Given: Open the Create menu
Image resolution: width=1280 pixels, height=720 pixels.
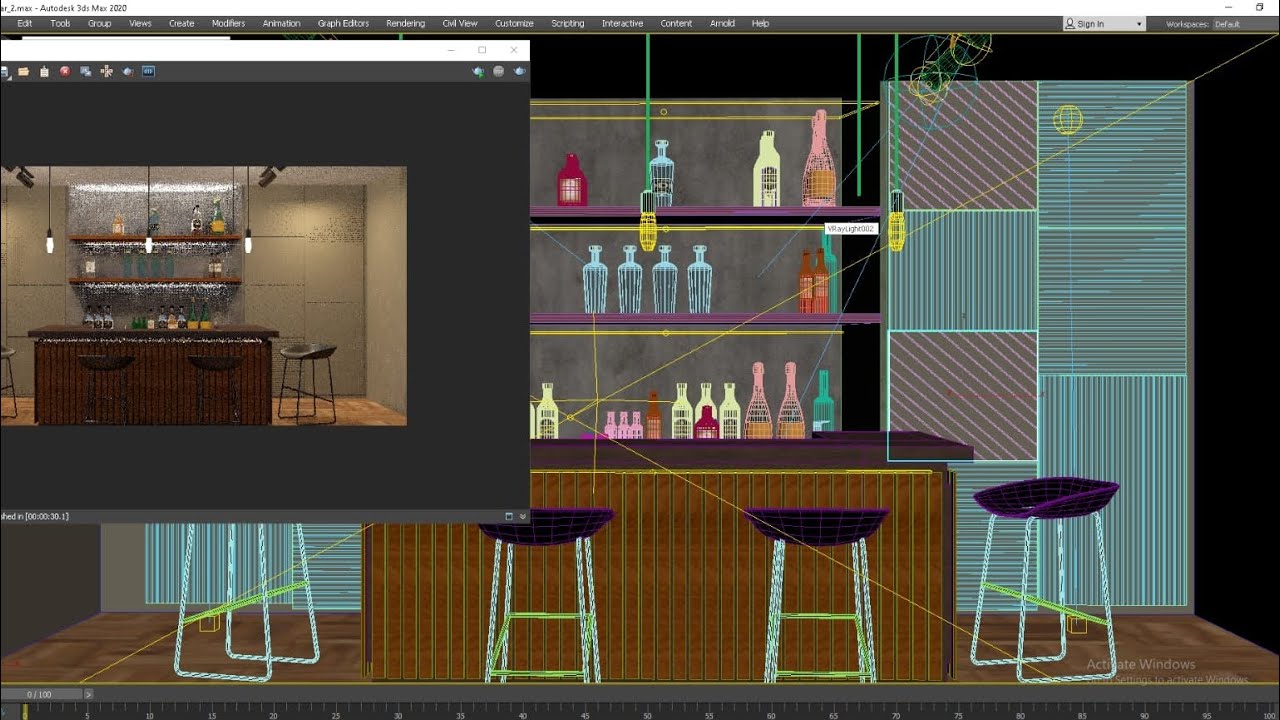Looking at the screenshot, I should click(x=182, y=23).
